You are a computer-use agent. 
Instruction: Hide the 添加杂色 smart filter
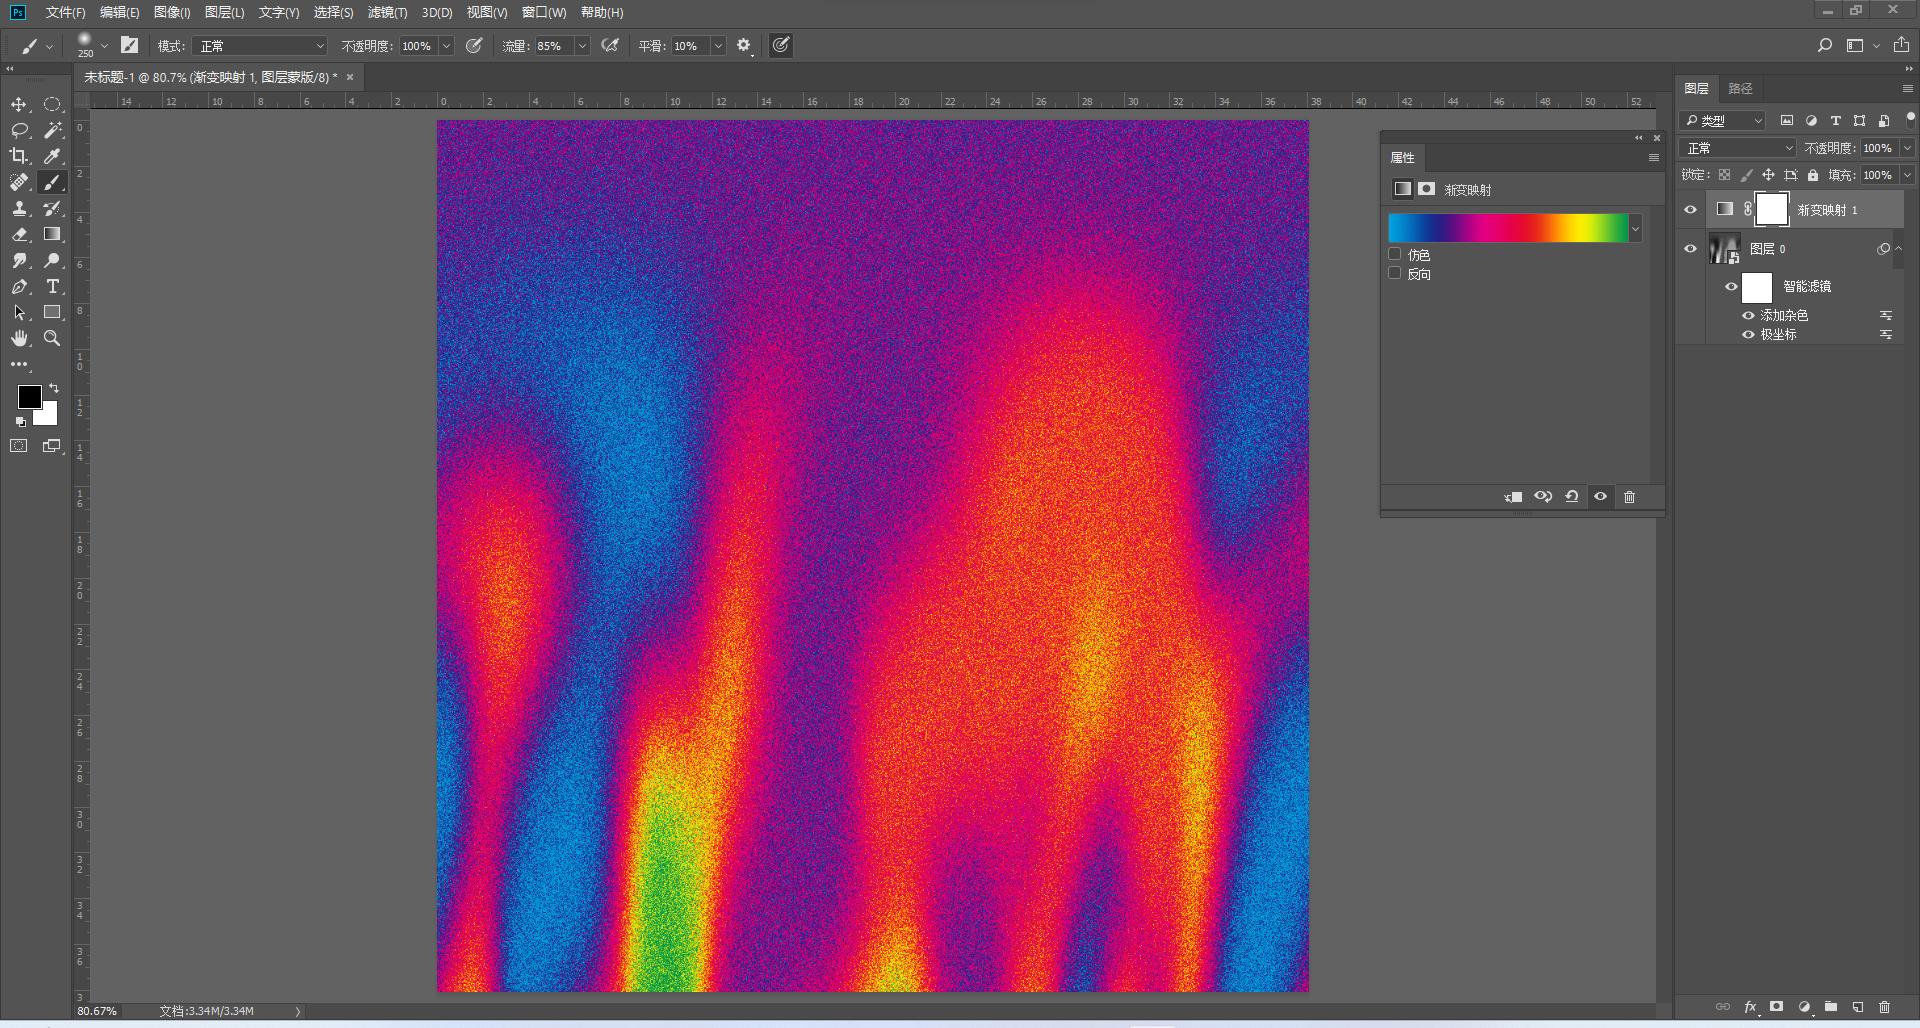point(1749,315)
